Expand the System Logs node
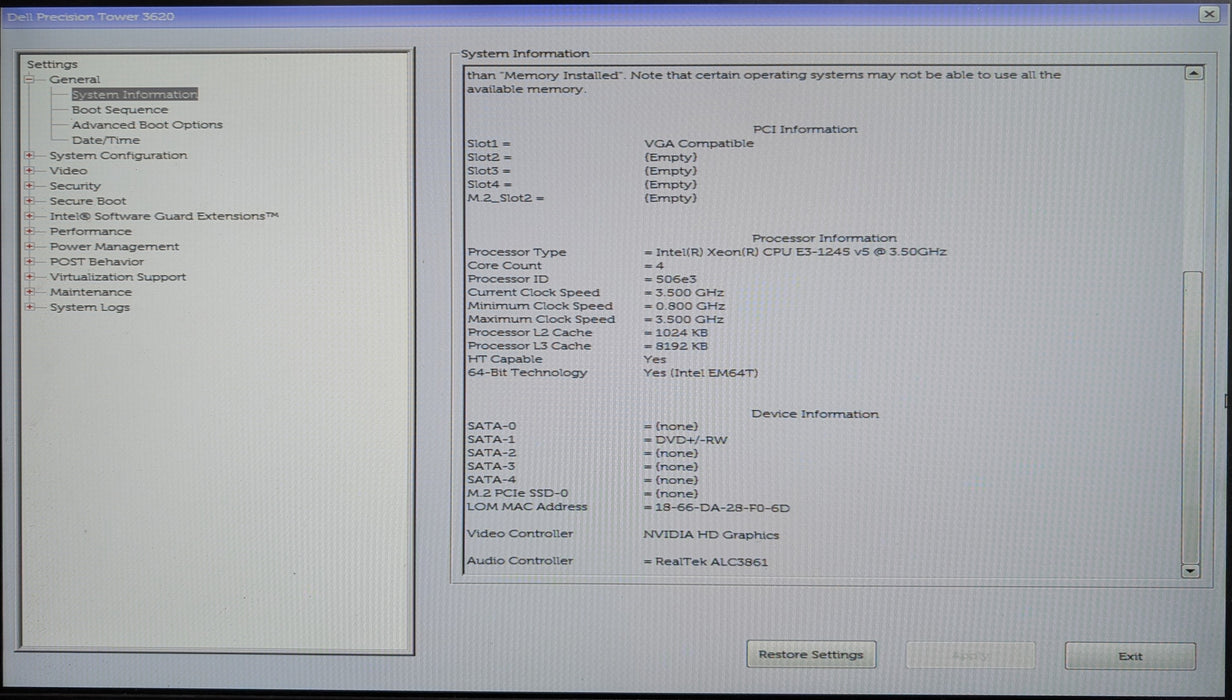 (x=29, y=307)
